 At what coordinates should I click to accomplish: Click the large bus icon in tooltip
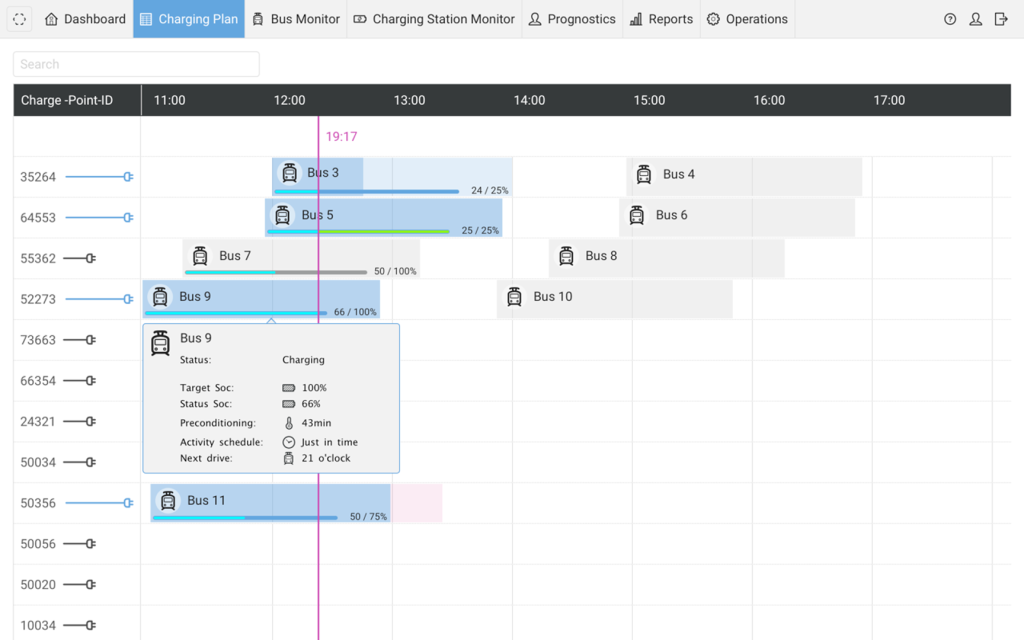click(160, 343)
